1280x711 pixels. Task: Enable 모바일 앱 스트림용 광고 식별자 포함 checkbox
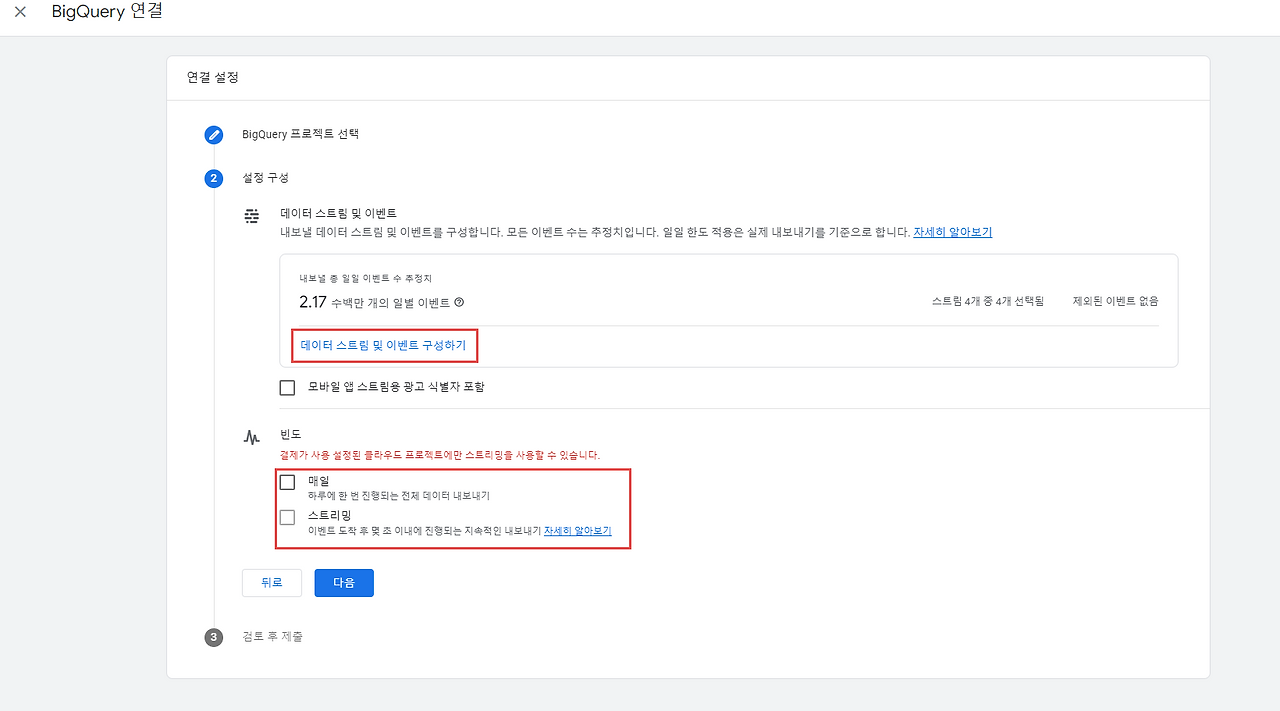point(288,387)
